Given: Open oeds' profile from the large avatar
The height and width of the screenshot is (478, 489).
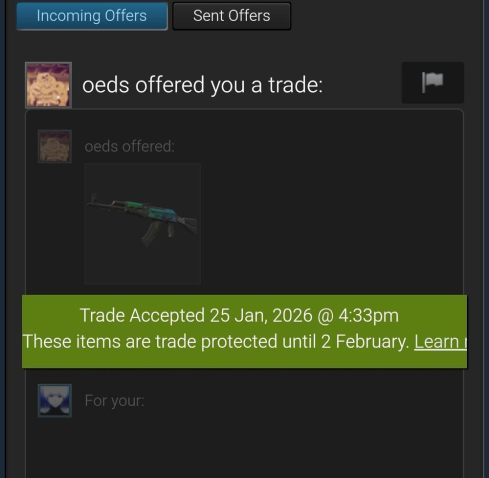Looking at the screenshot, I should click(x=49, y=85).
